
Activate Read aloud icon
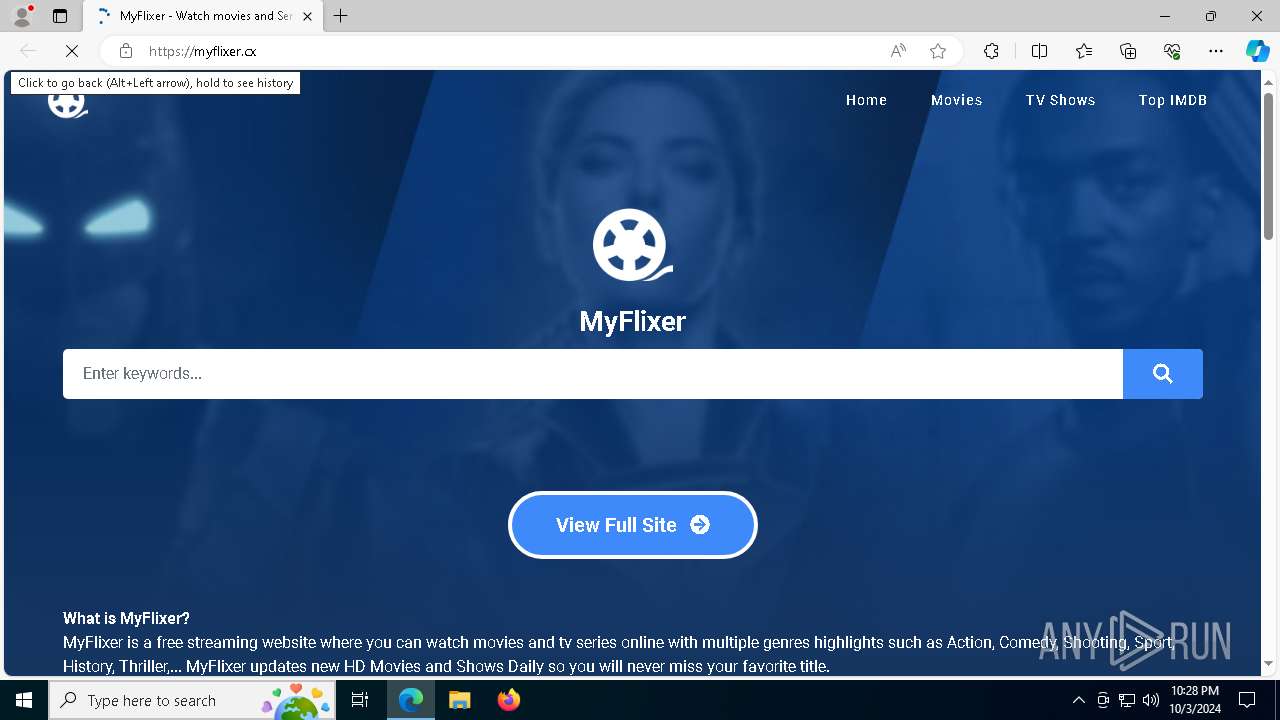click(898, 51)
